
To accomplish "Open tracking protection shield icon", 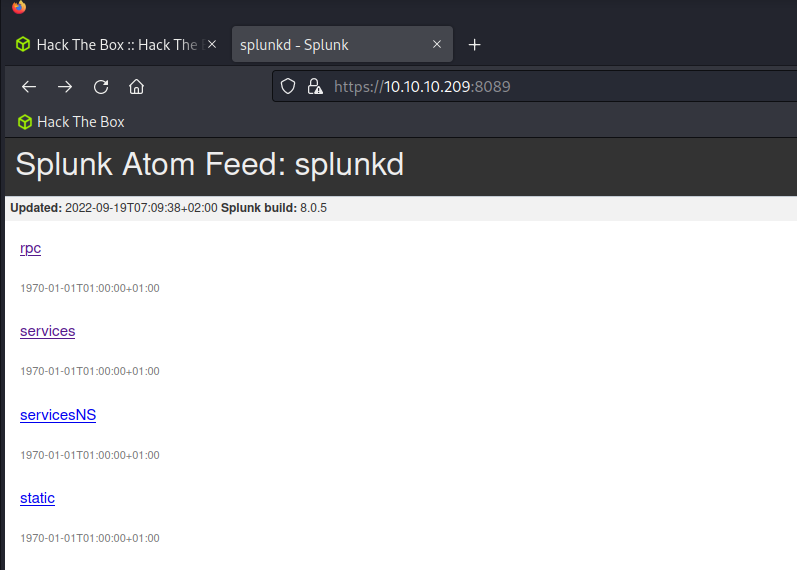I will click(x=288, y=86).
